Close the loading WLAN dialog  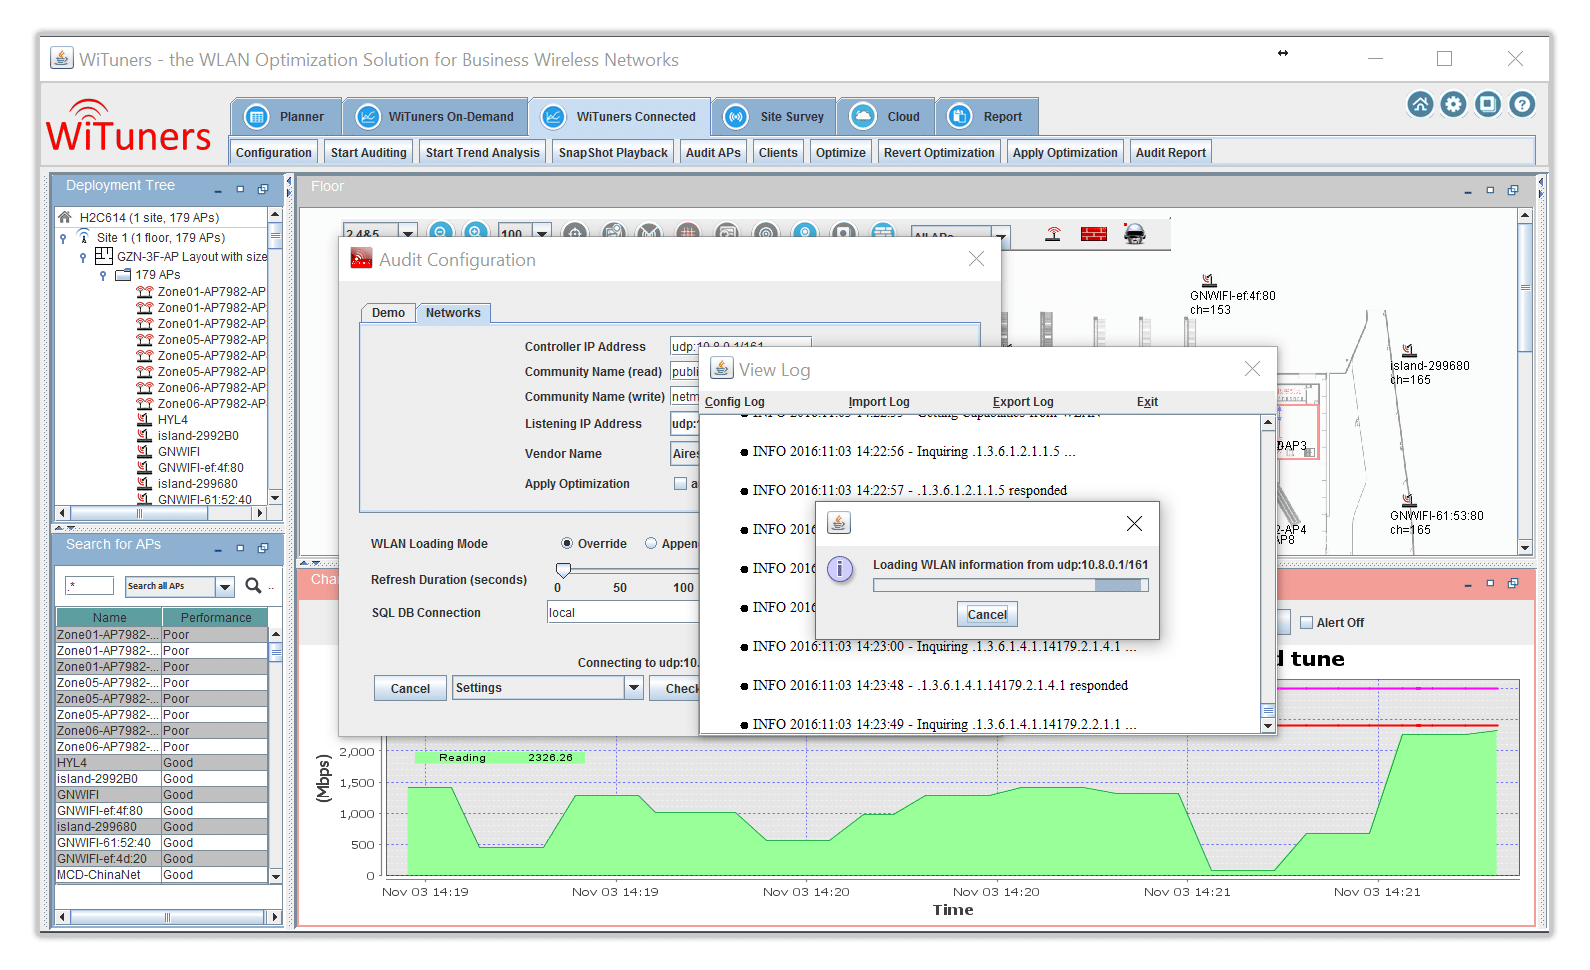[x=1134, y=524]
